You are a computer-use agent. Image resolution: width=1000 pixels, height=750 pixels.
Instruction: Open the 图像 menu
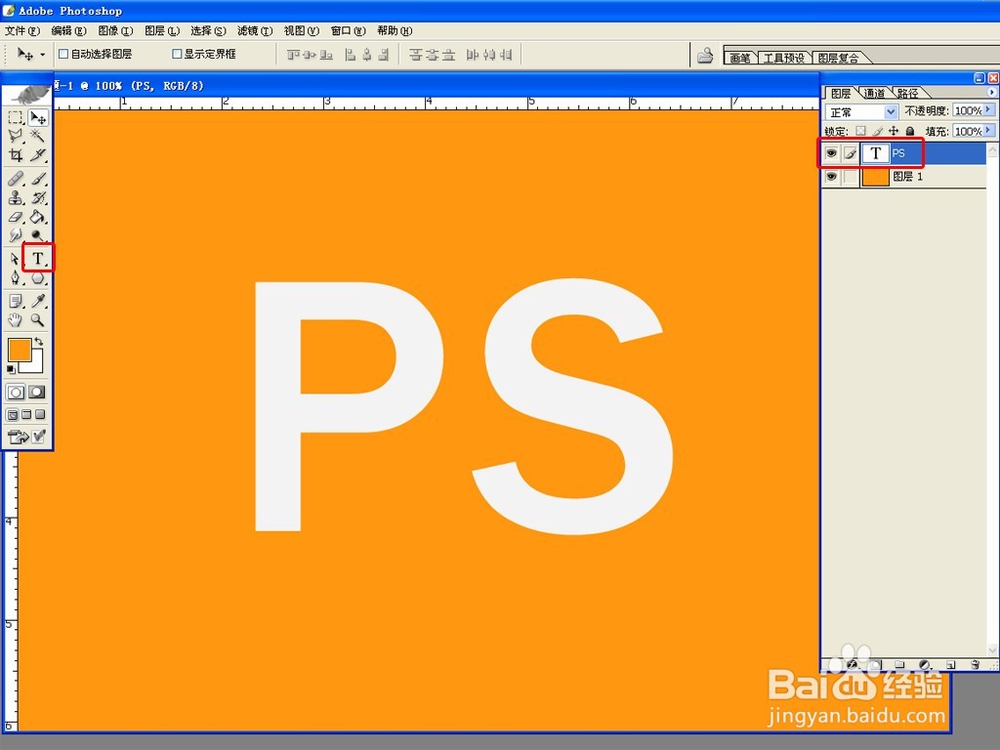click(x=115, y=31)
